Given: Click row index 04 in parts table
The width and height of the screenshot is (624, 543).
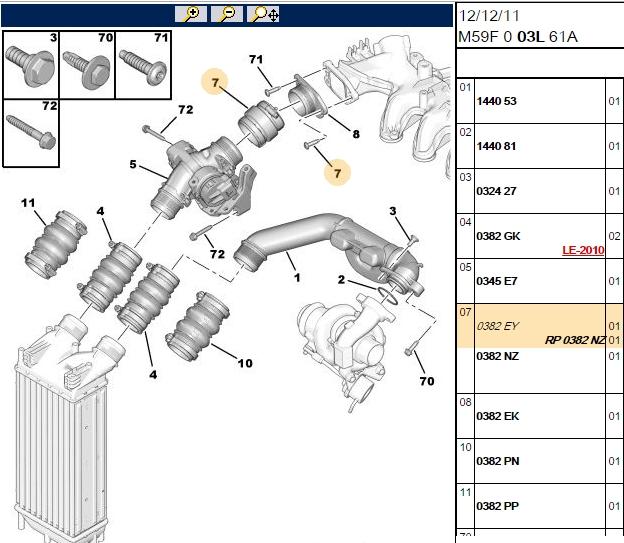Looking at the screenshot, I should tap(465, 222).
